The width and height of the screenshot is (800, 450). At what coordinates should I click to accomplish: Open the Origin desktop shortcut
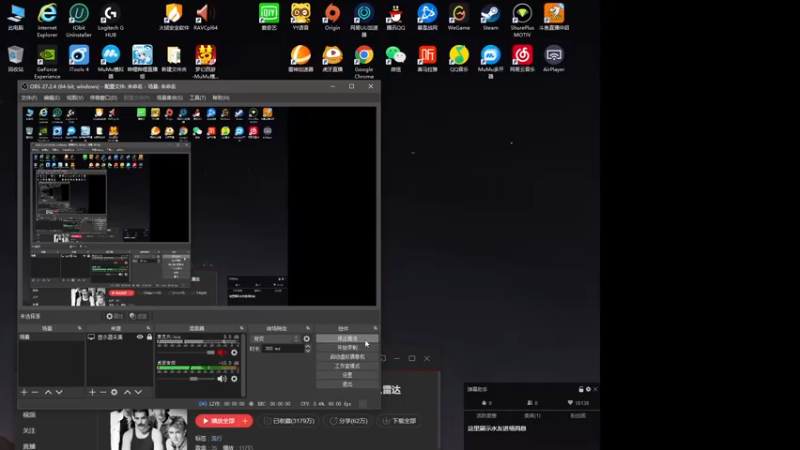coord(332,17)
